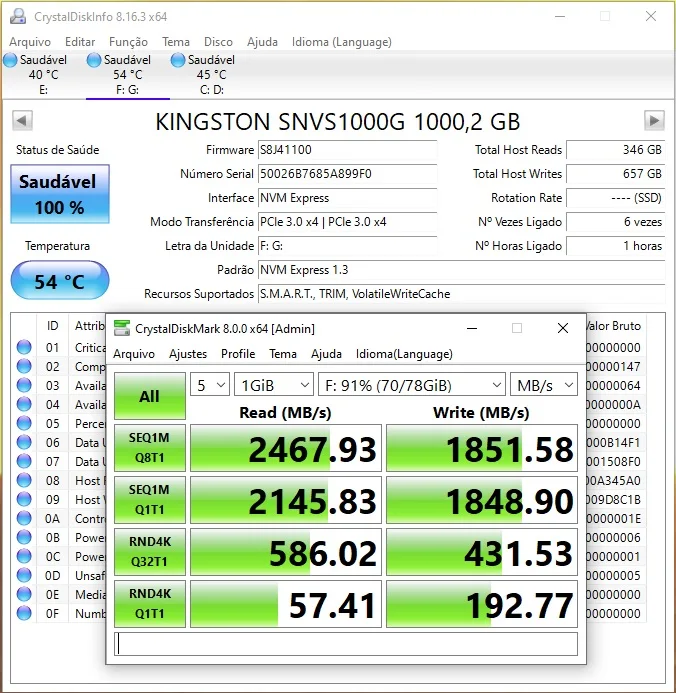
Task: Open Disco menu in CrystalDiskInfo
Action: [x=218, y=42]
